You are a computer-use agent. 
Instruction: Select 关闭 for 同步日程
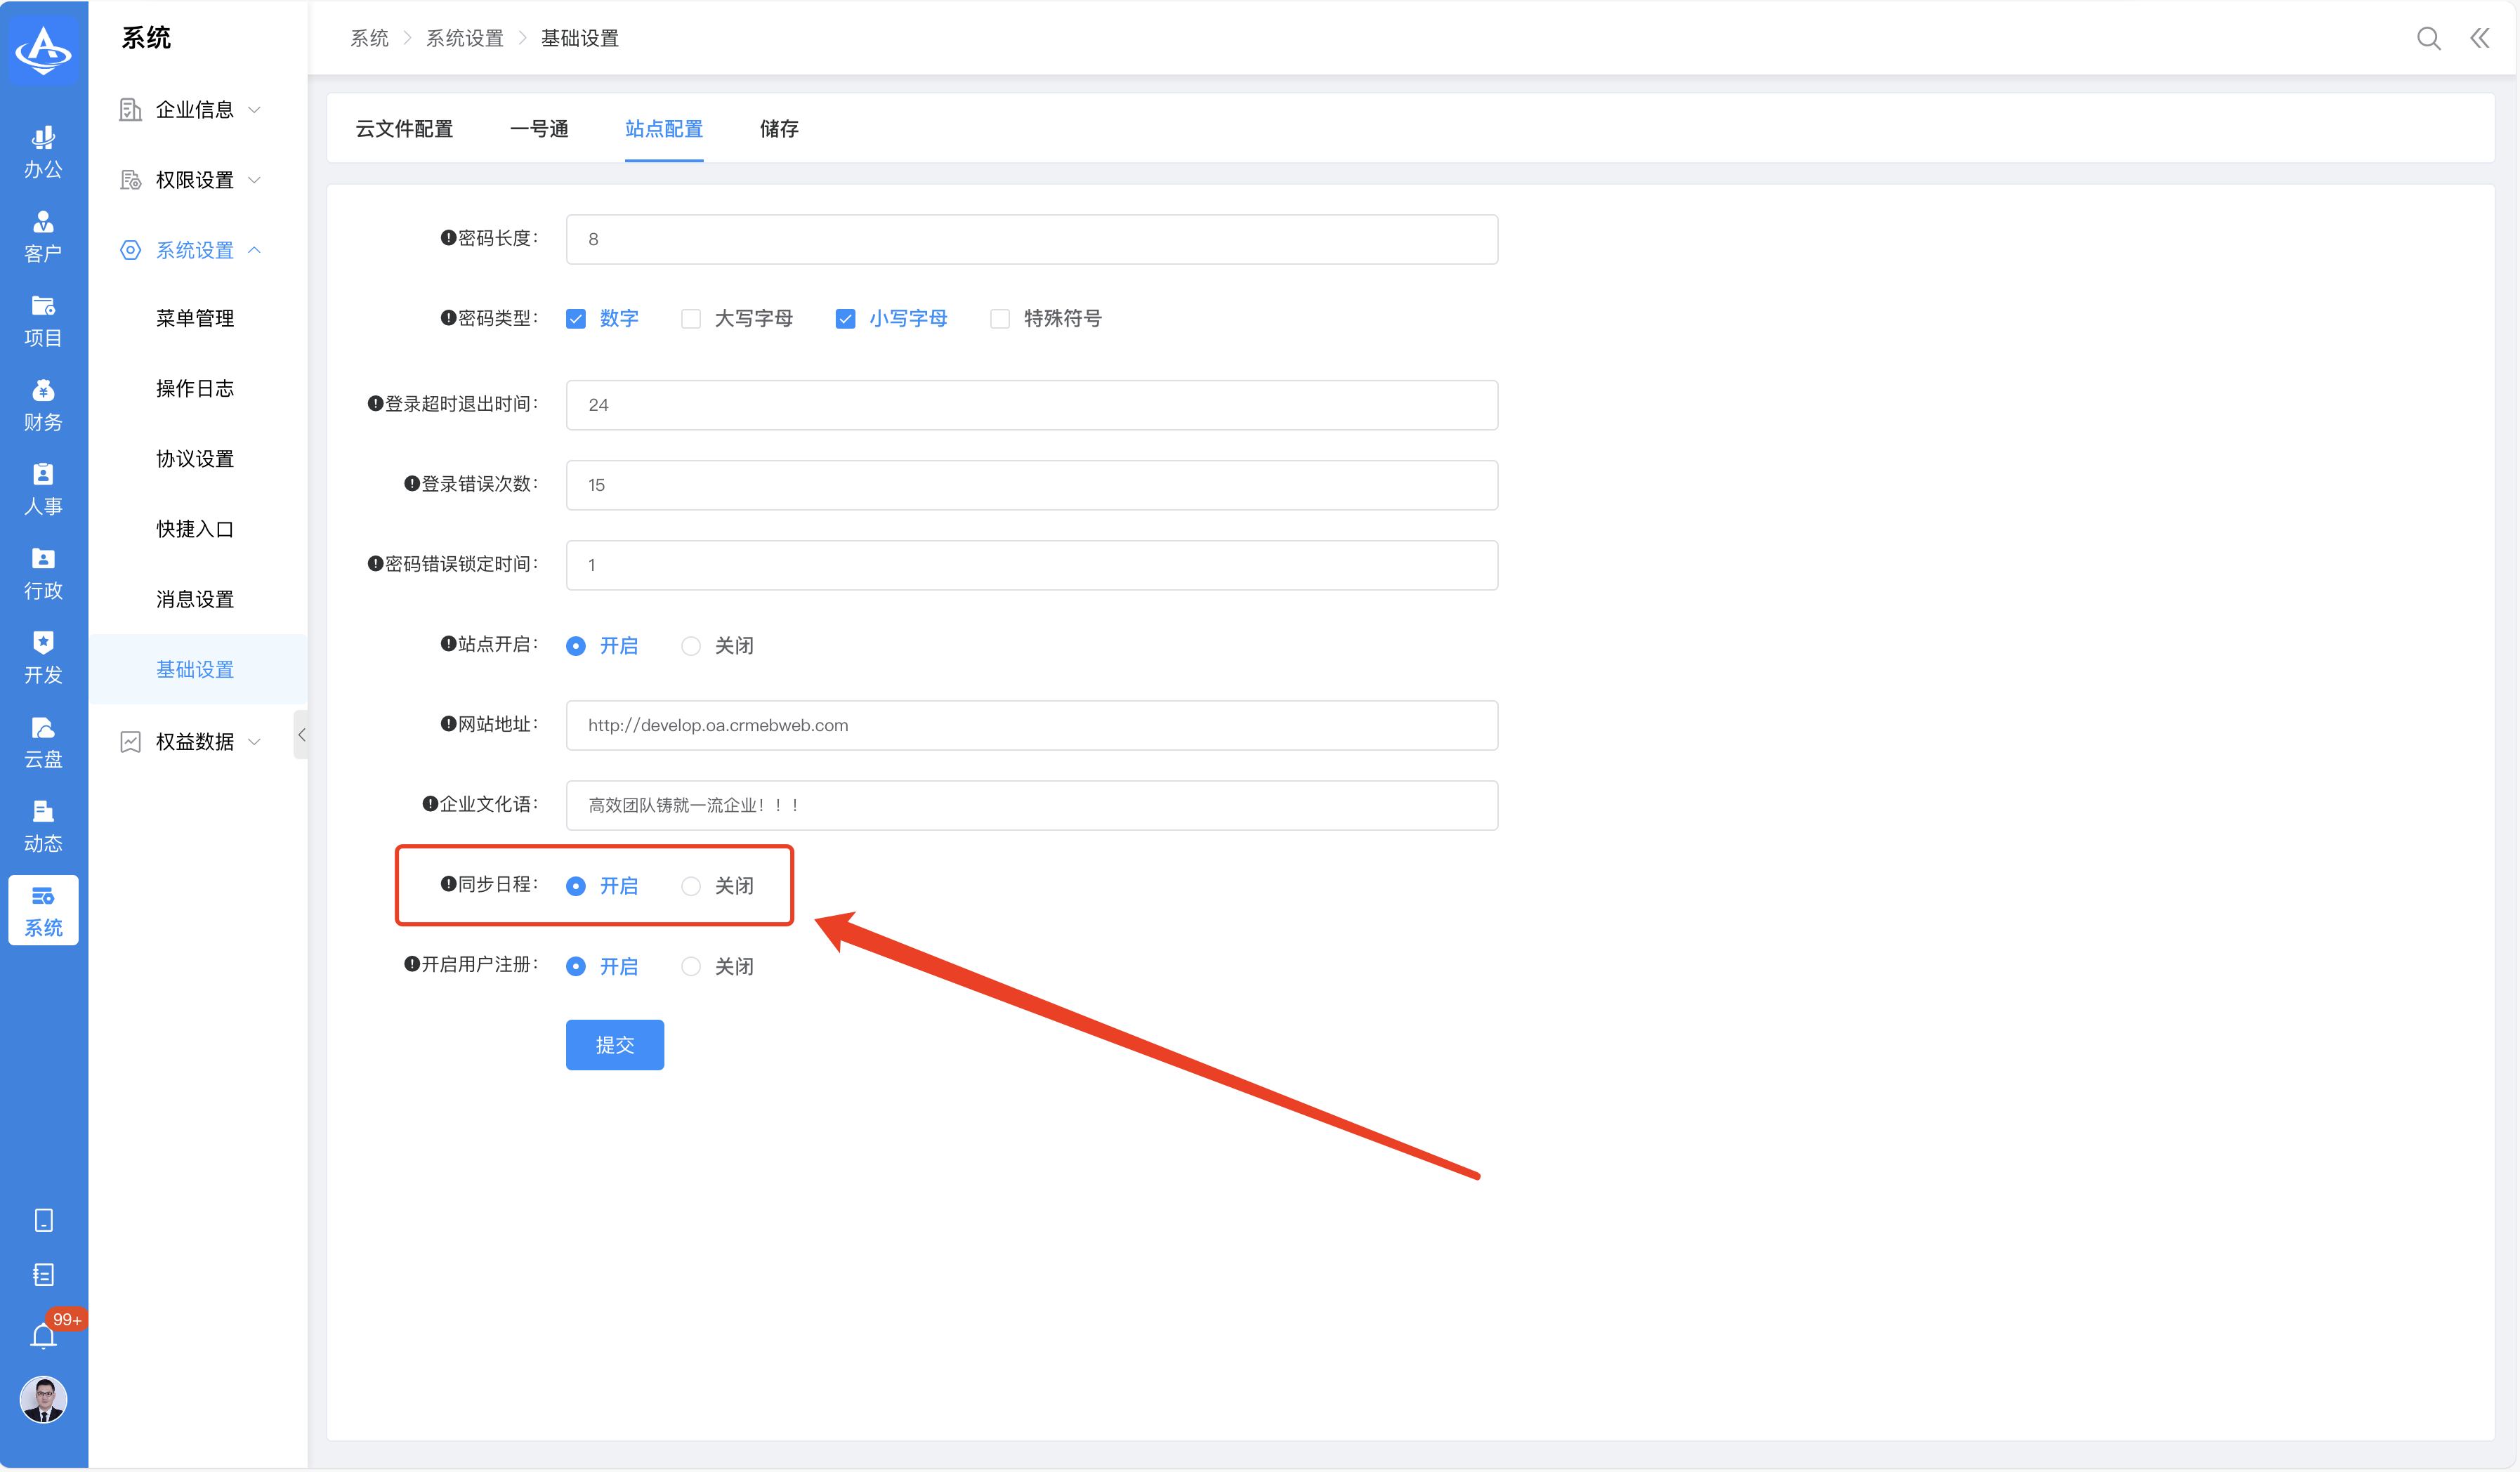tap(691, 886)
